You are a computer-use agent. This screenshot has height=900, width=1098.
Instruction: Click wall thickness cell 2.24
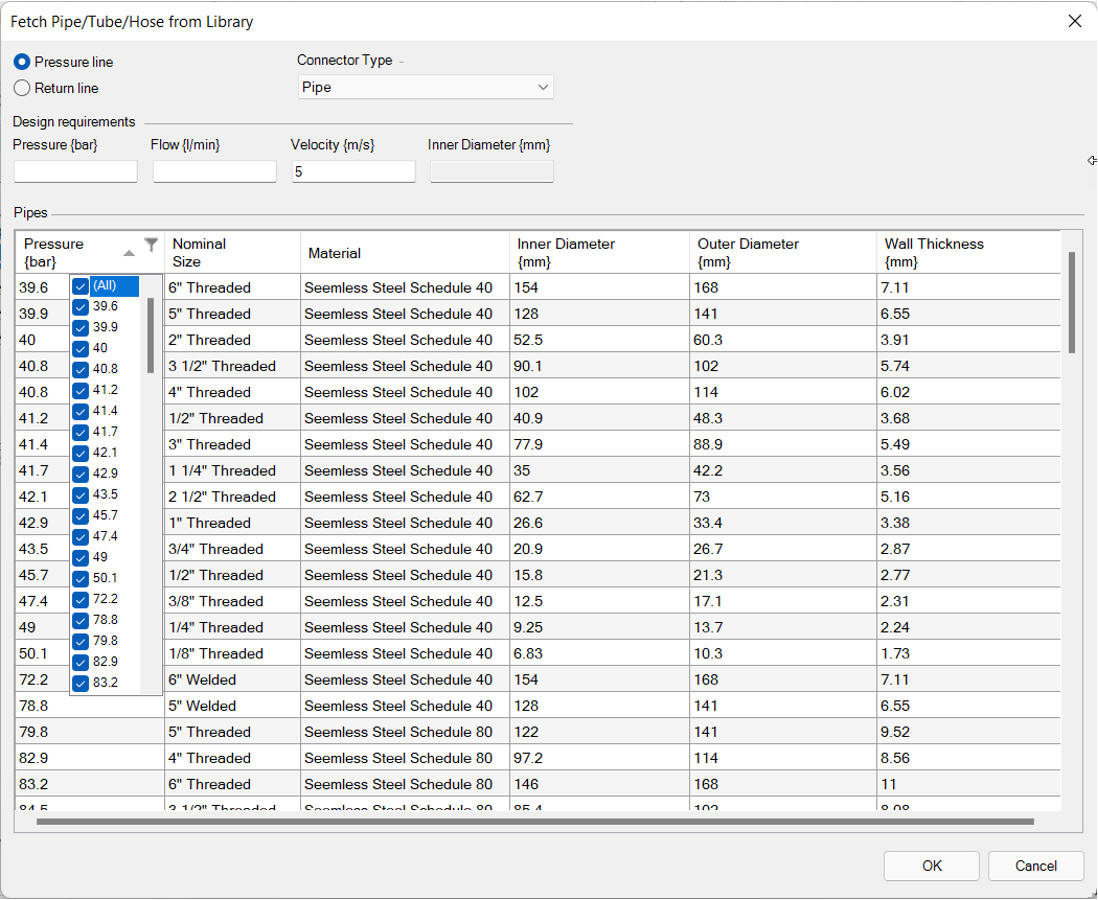pyautogui.click(x=968, y=628)
